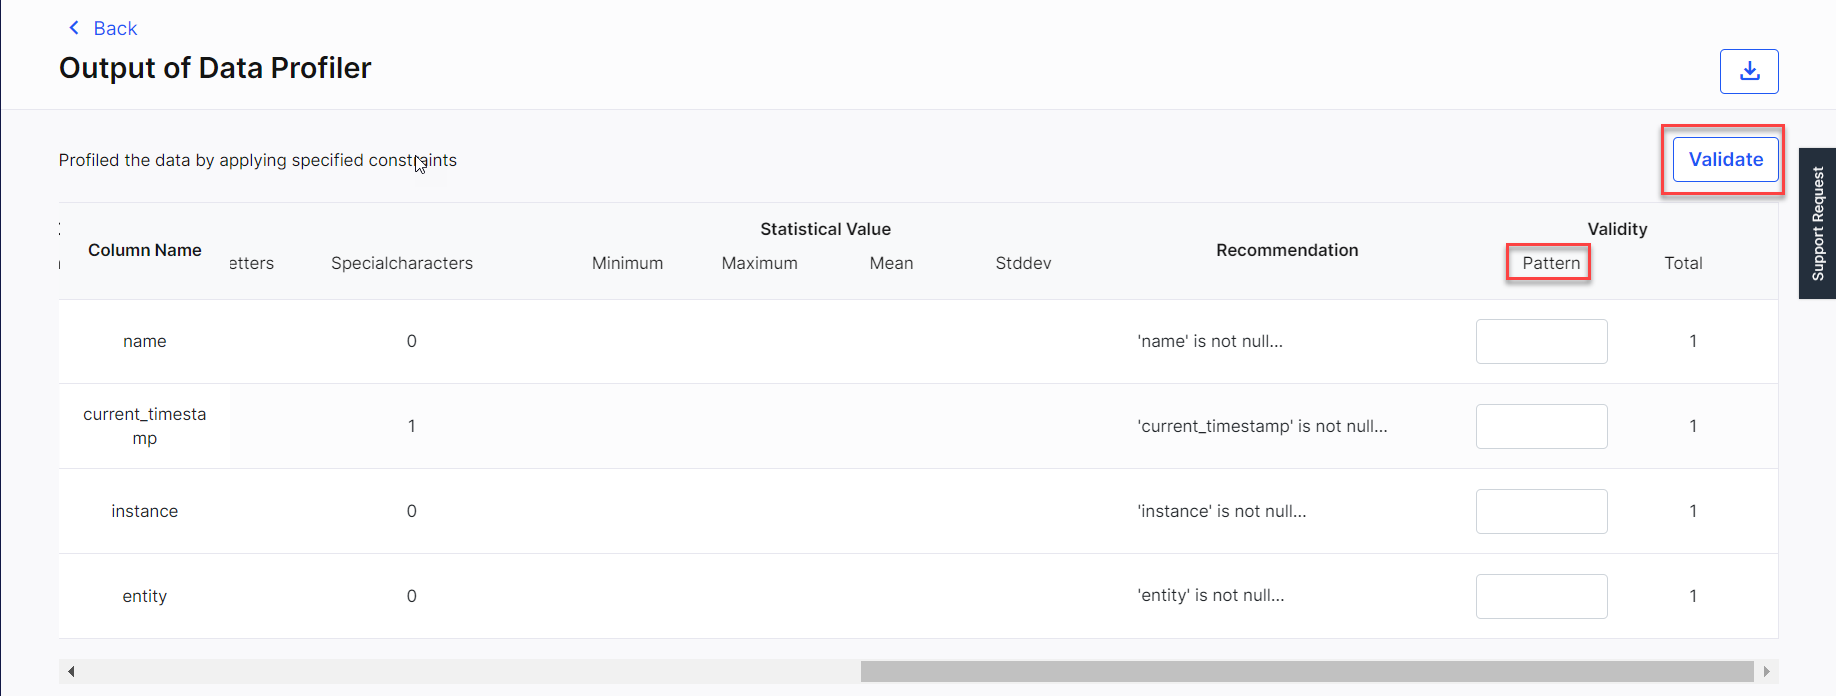
Task: Click the Pattern input for name row
Action: (x=1541, y=341)
